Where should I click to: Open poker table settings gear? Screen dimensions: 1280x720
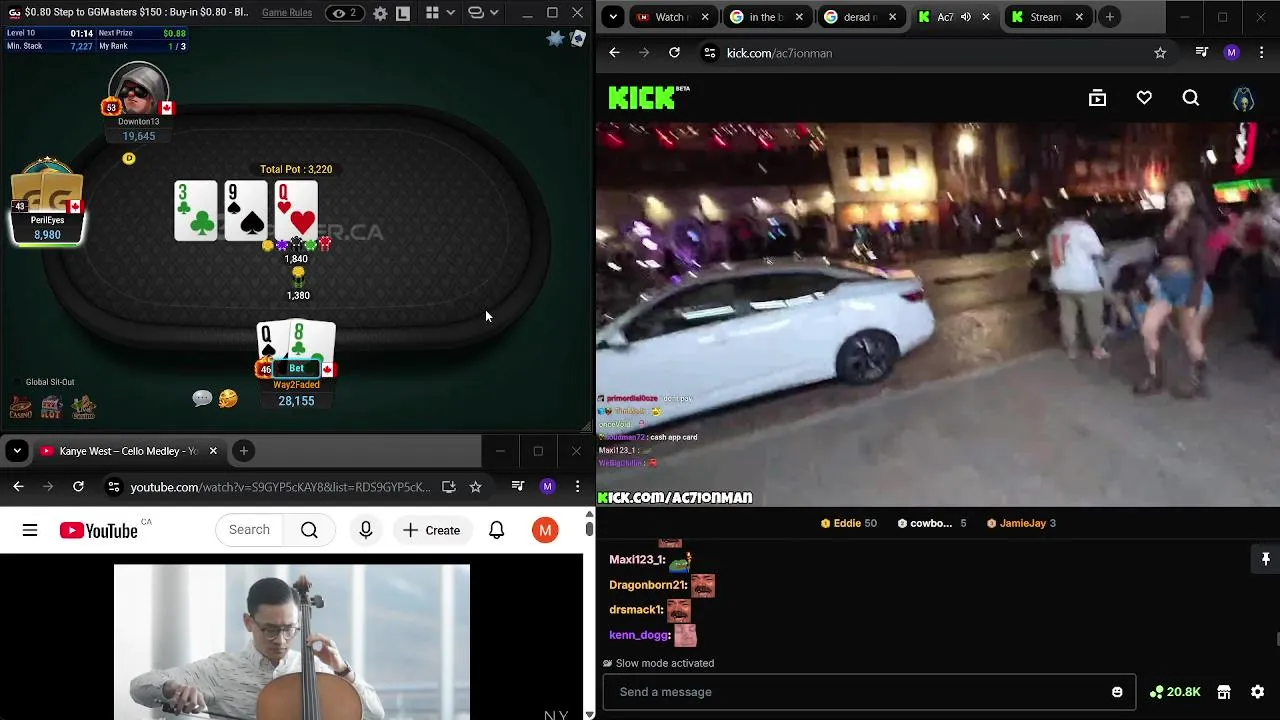[x=380, y=13]
